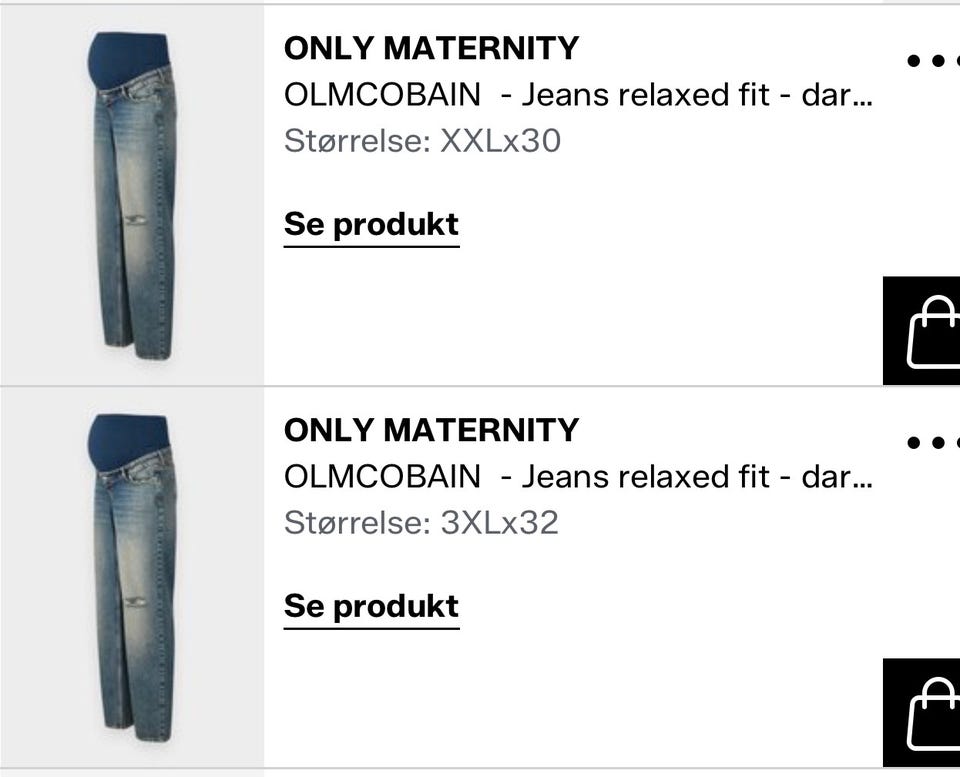Tap the XXLx30 jeans product thumbnail
The width and height of the screenshot is (960, 777).
[x=132, y=195]
